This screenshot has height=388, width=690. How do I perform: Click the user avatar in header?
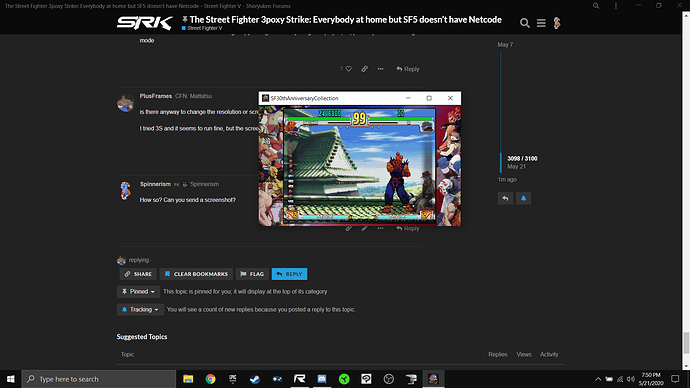(557, 23)
